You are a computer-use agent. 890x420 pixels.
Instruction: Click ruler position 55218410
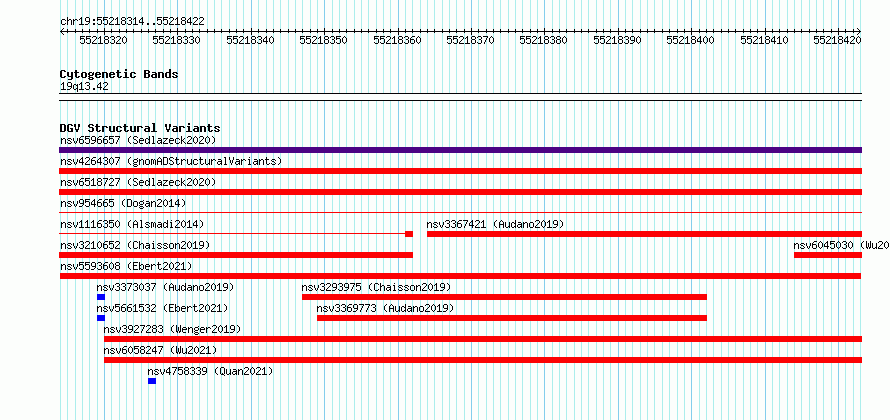(x=765, y=40)
